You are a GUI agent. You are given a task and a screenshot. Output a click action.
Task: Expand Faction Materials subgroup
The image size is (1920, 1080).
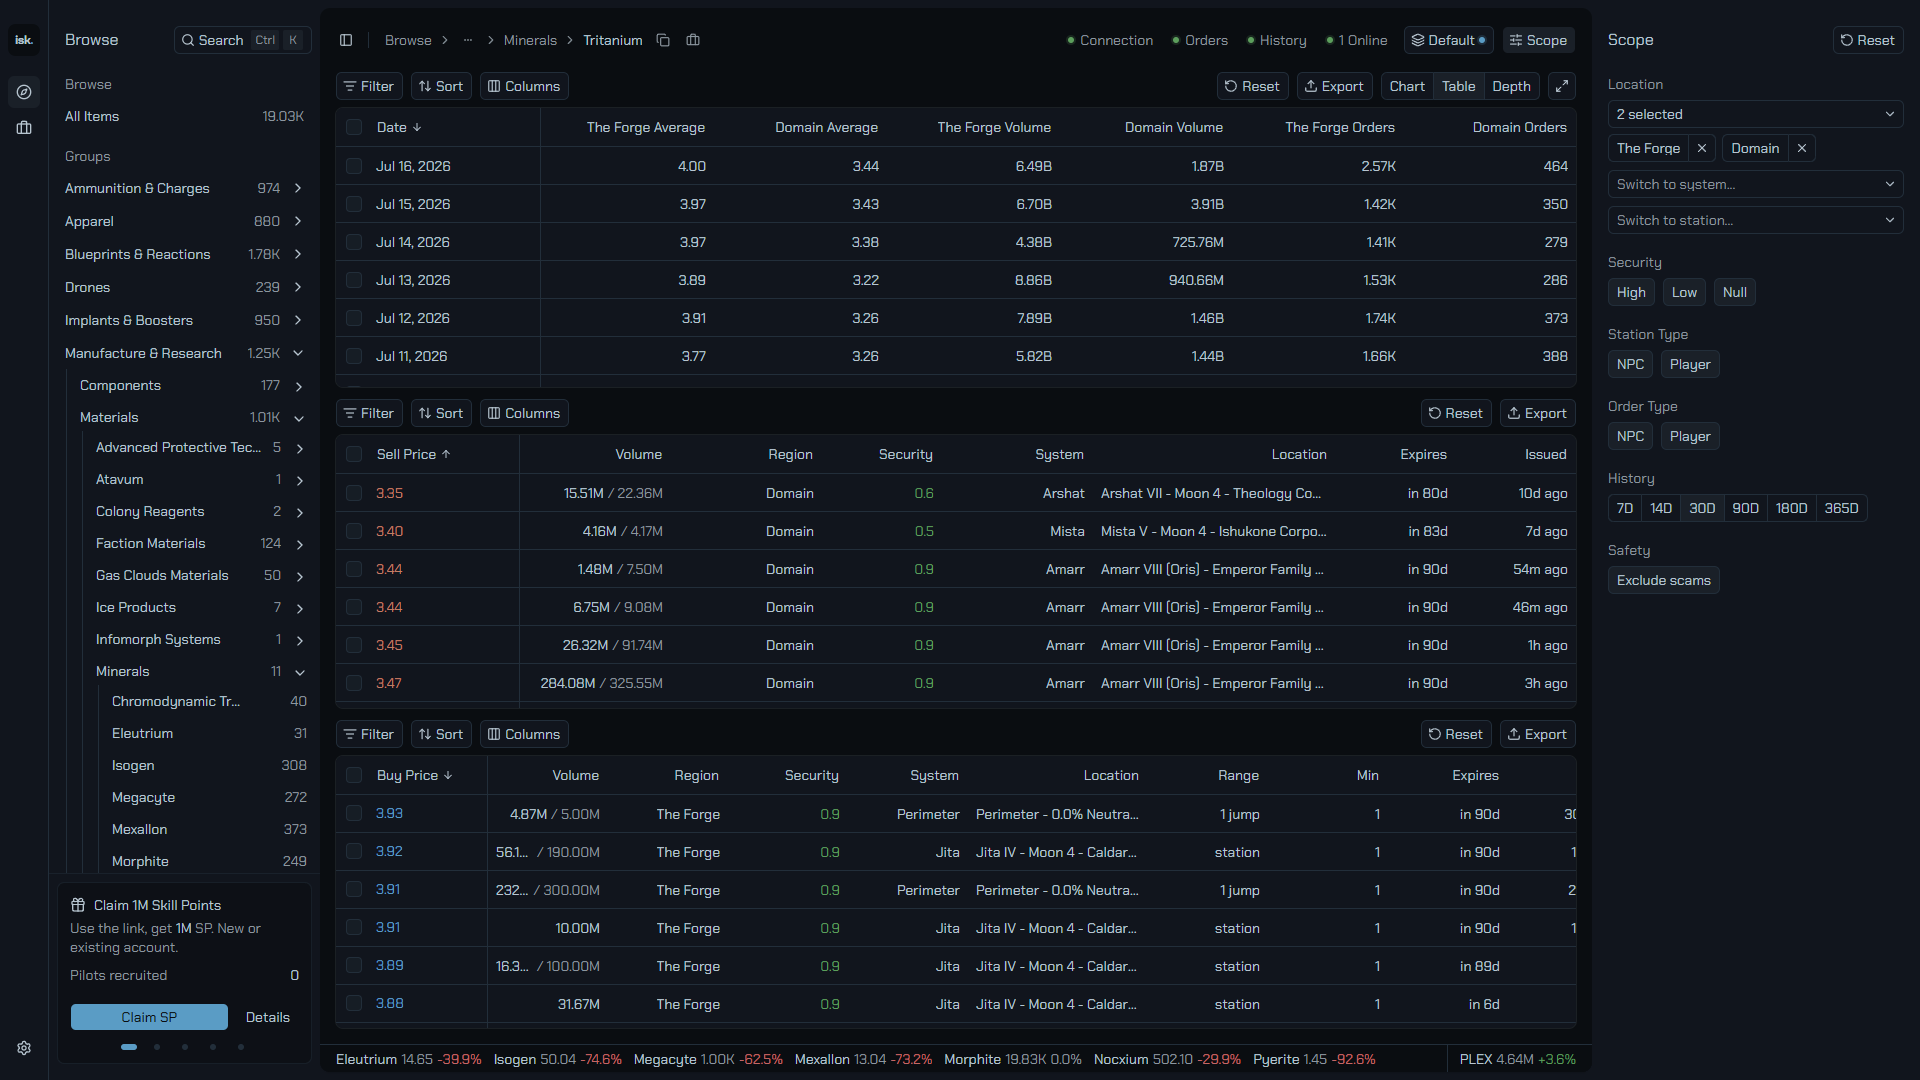(299, 544)
